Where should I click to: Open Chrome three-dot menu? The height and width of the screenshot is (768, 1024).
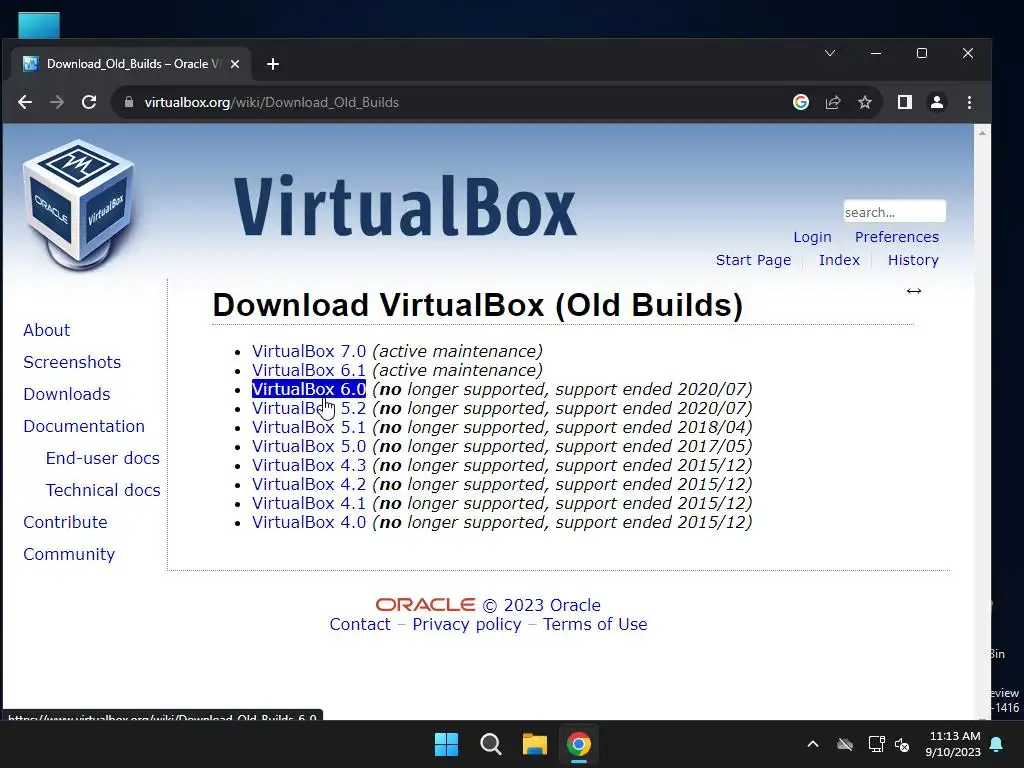pos(969,103)
